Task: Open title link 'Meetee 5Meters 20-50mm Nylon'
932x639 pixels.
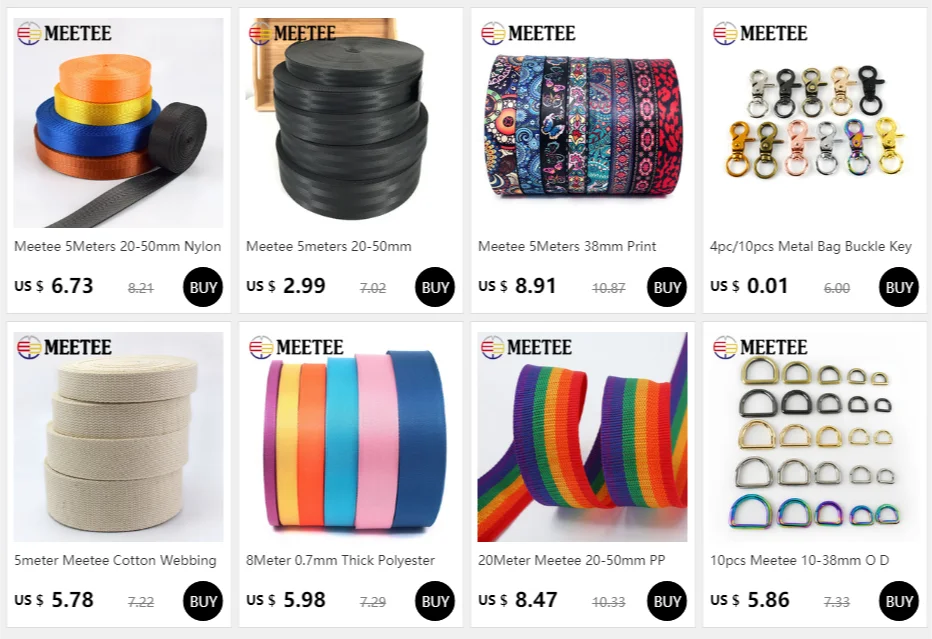Action: click(x=118, y=246)
